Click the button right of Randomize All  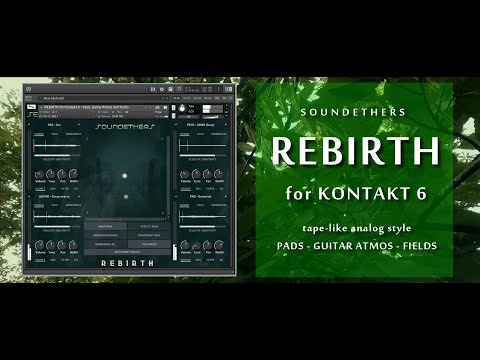(149, 244)
